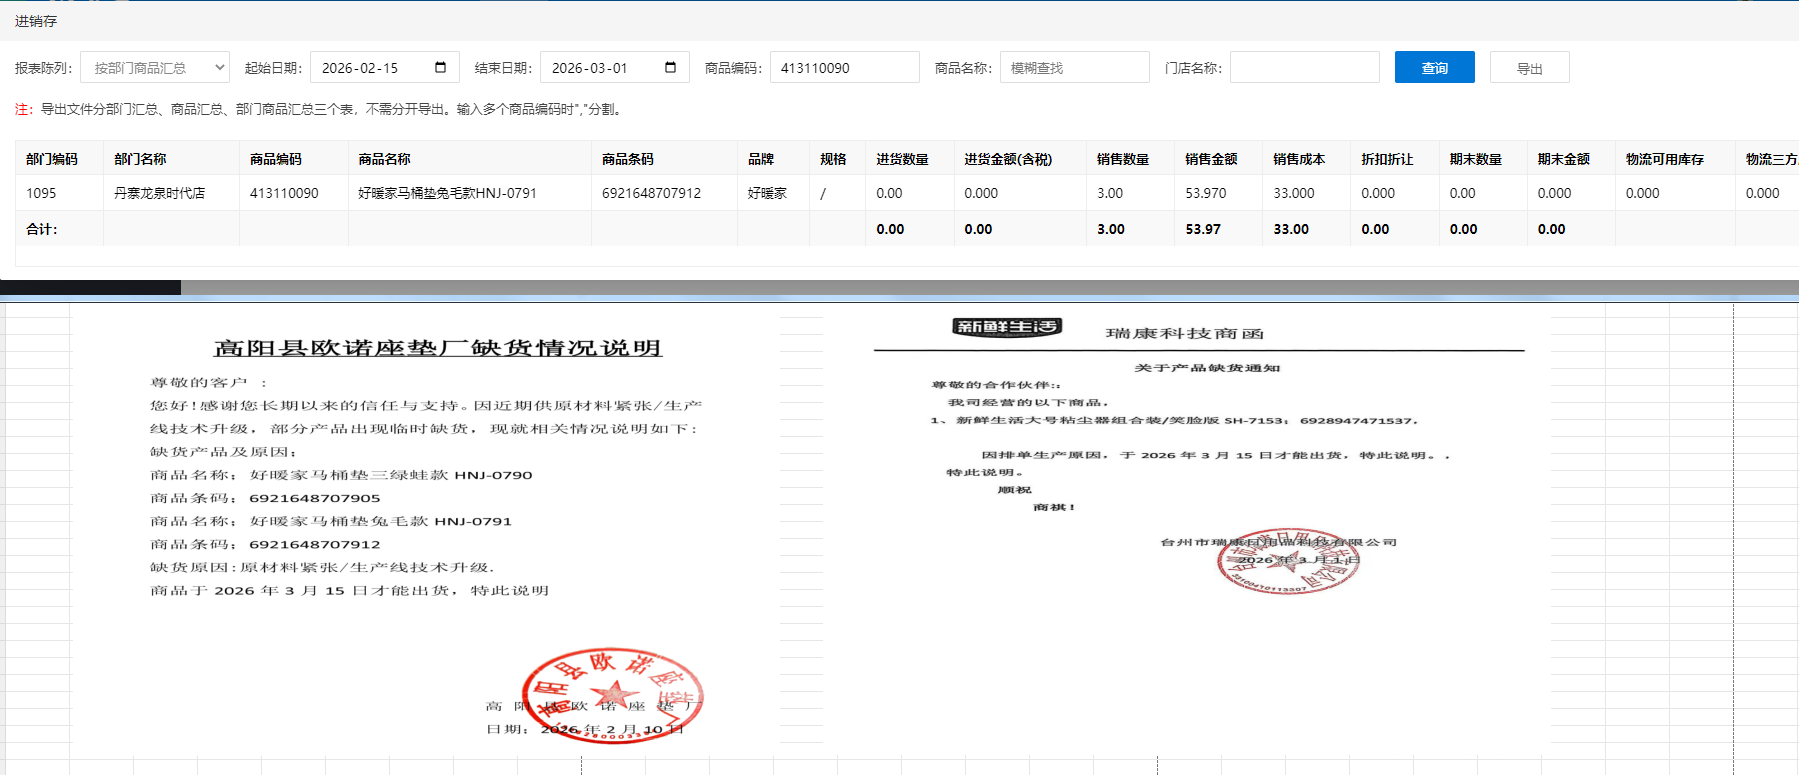The image size is (1799, 775).
Task: Click the 导出 button
Action: coord(1529,68)
